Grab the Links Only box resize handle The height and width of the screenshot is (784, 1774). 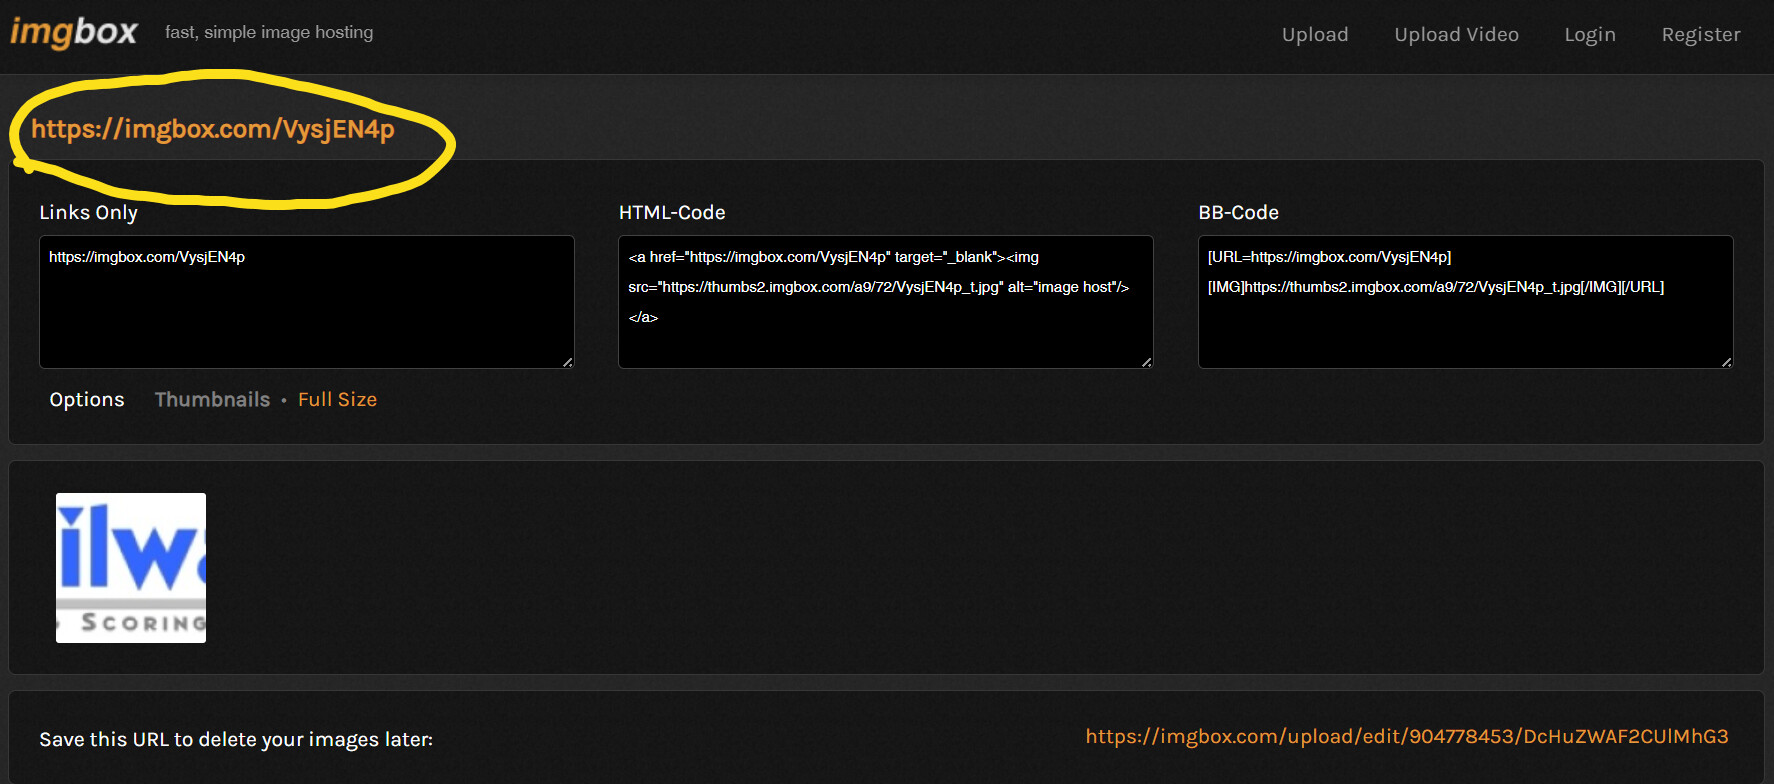coord(568,362)
